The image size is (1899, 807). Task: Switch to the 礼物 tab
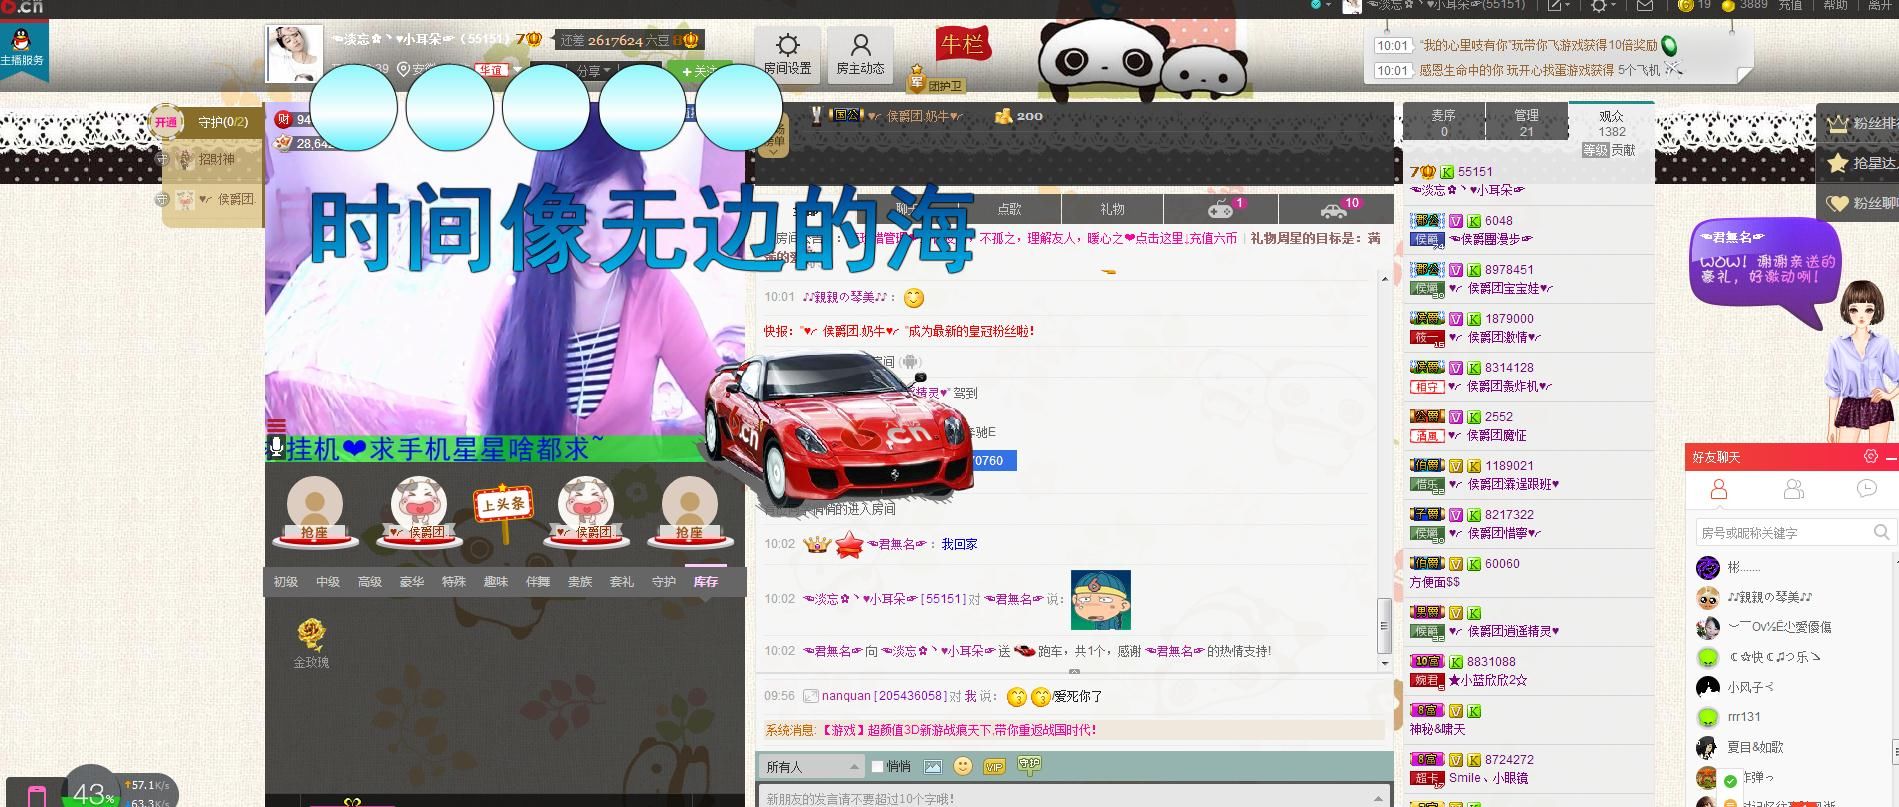tap(1112, 208)
